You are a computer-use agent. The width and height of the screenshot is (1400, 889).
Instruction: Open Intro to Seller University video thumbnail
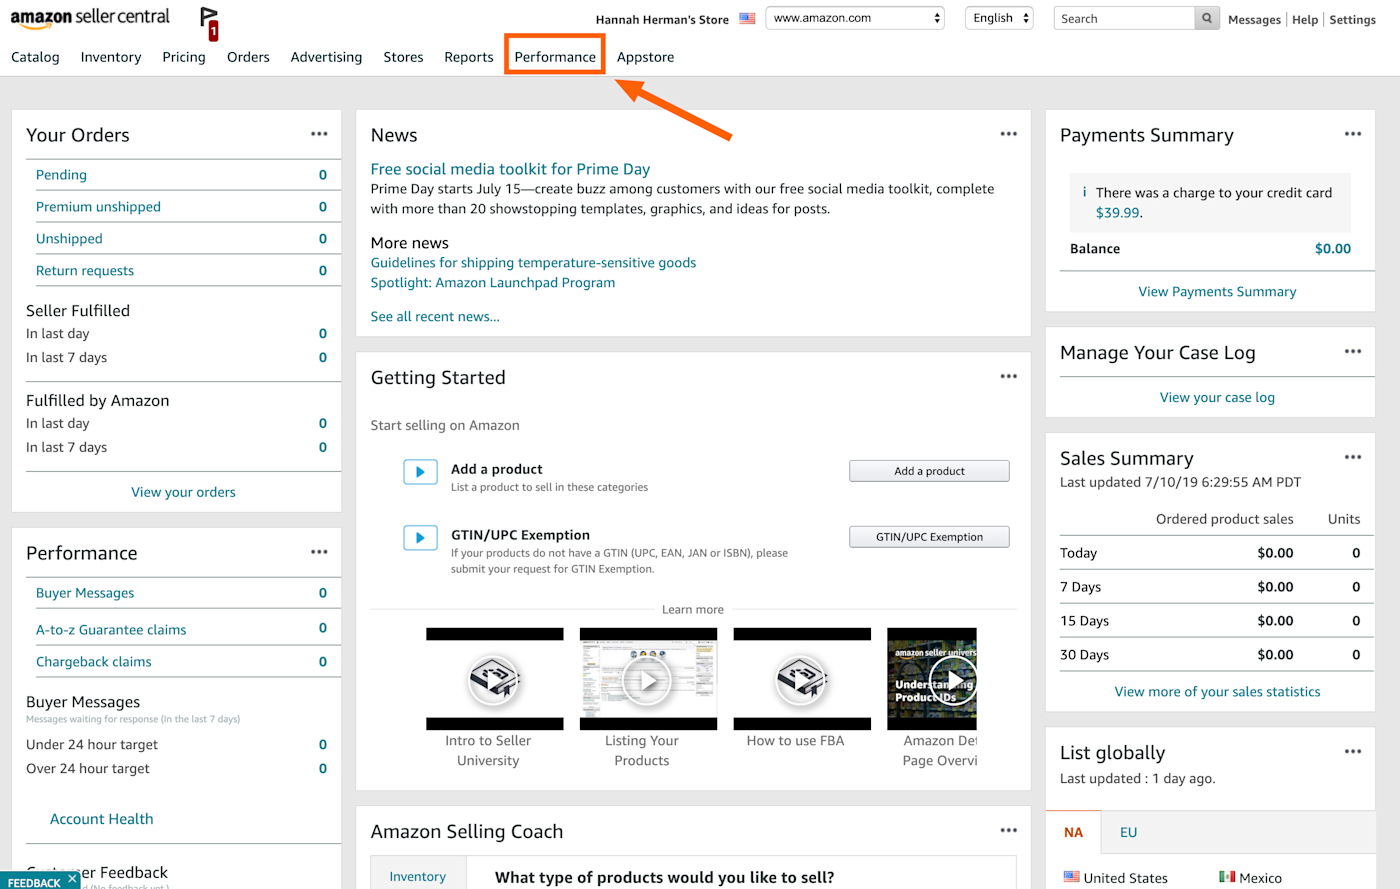tap(494, 679)
